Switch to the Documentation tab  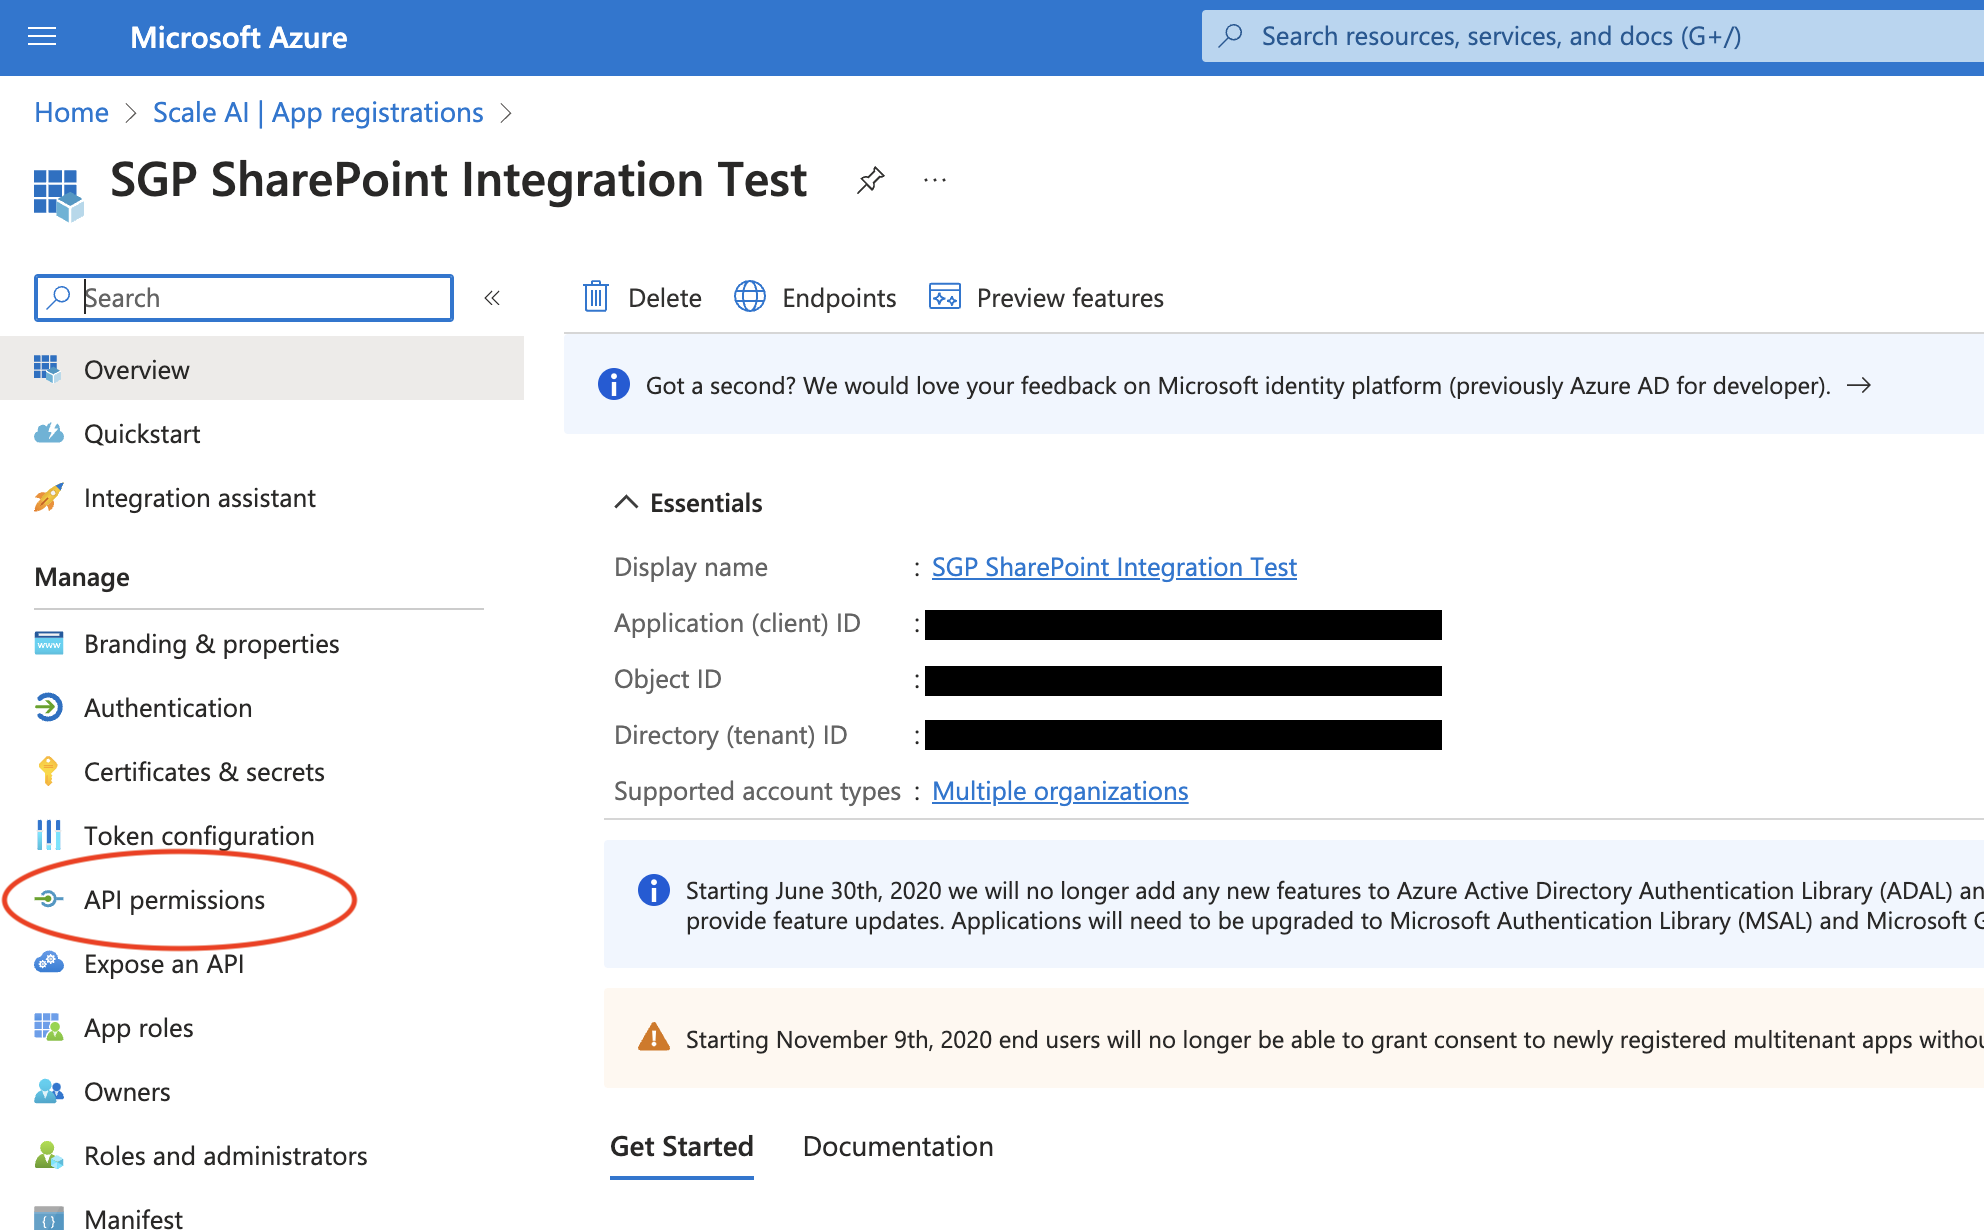click(x=897, y=1146)
